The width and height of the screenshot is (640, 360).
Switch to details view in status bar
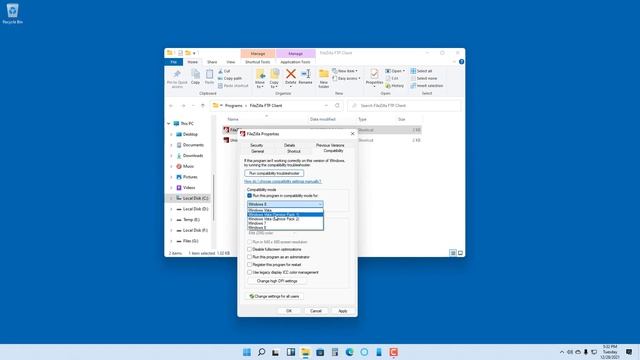point(453,253)
